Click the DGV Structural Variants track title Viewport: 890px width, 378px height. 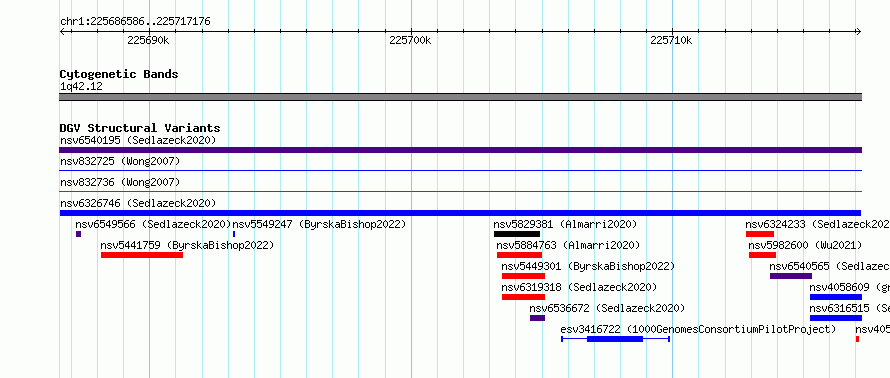click(140, 128)
